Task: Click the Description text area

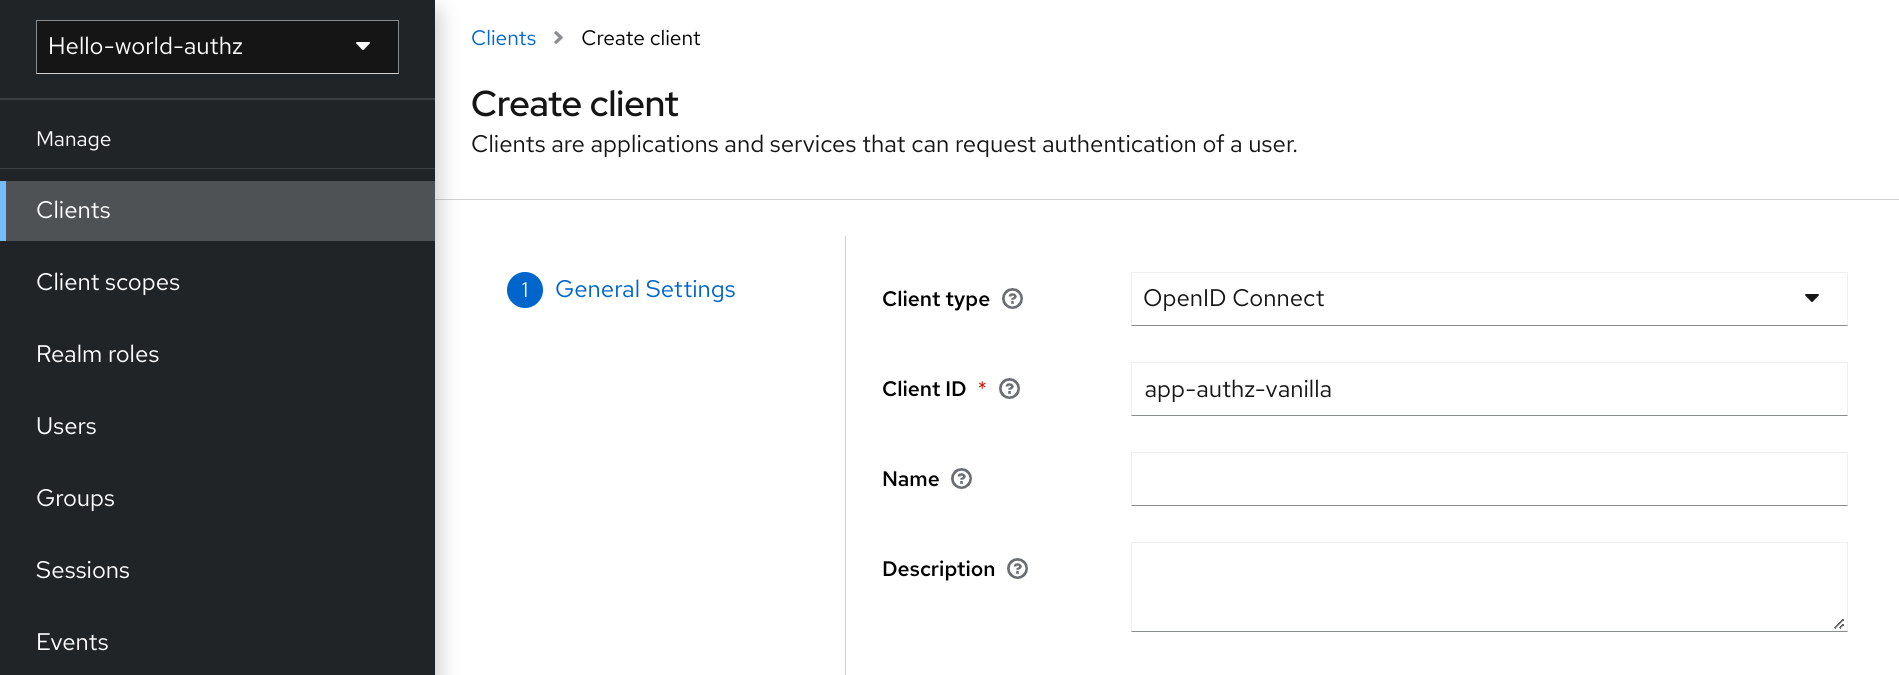Action: [x=1489, y=587]
